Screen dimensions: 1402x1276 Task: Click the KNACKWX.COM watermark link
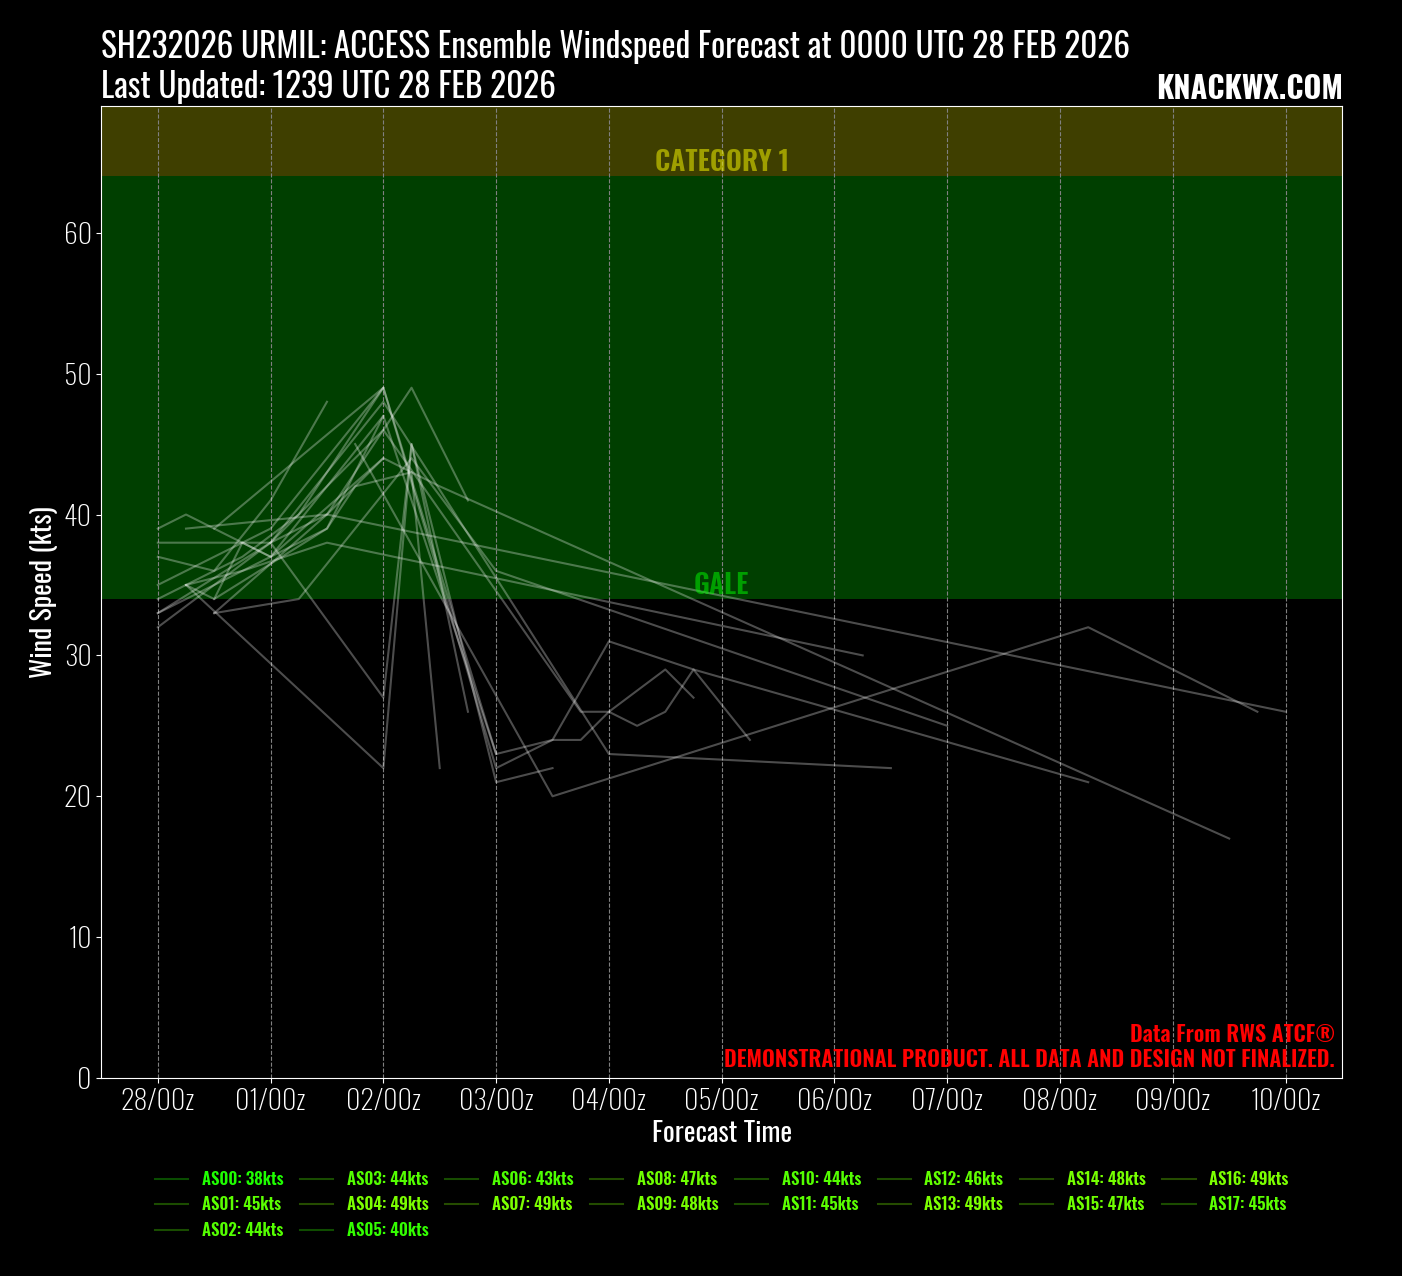(x=1249, y=88)
